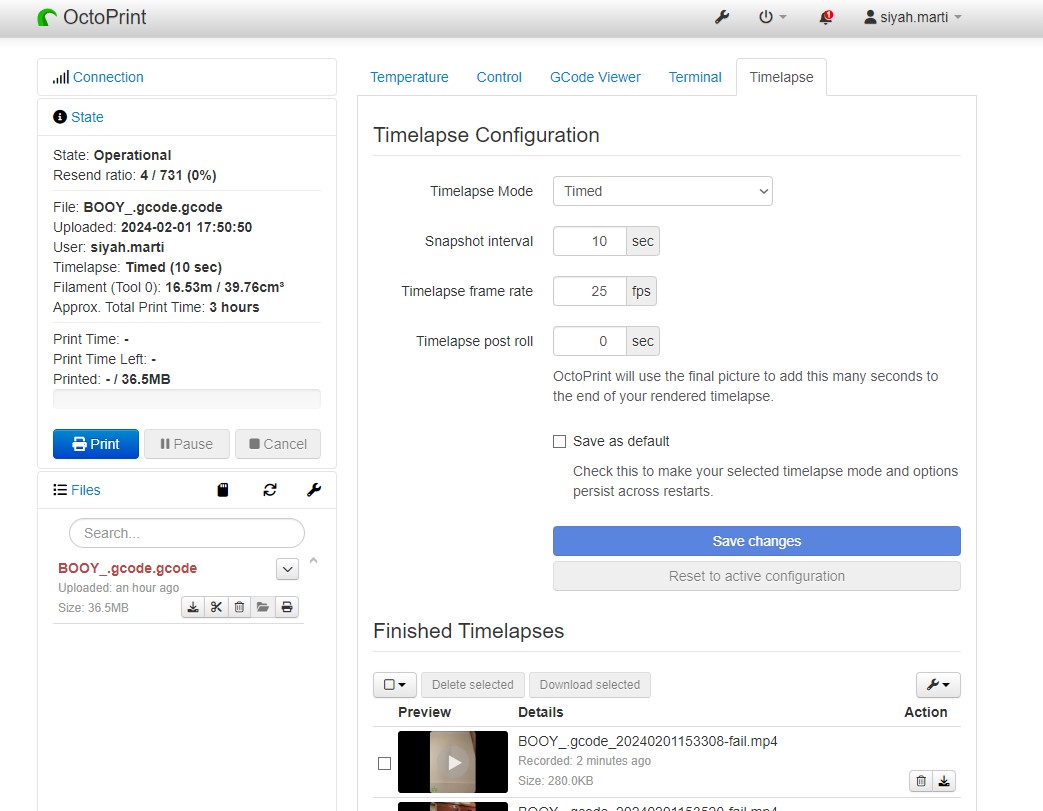Start printing with the Print button
Image resolution: width=1043 pixels, height=811 pixels.
click(x=96, y=444)
